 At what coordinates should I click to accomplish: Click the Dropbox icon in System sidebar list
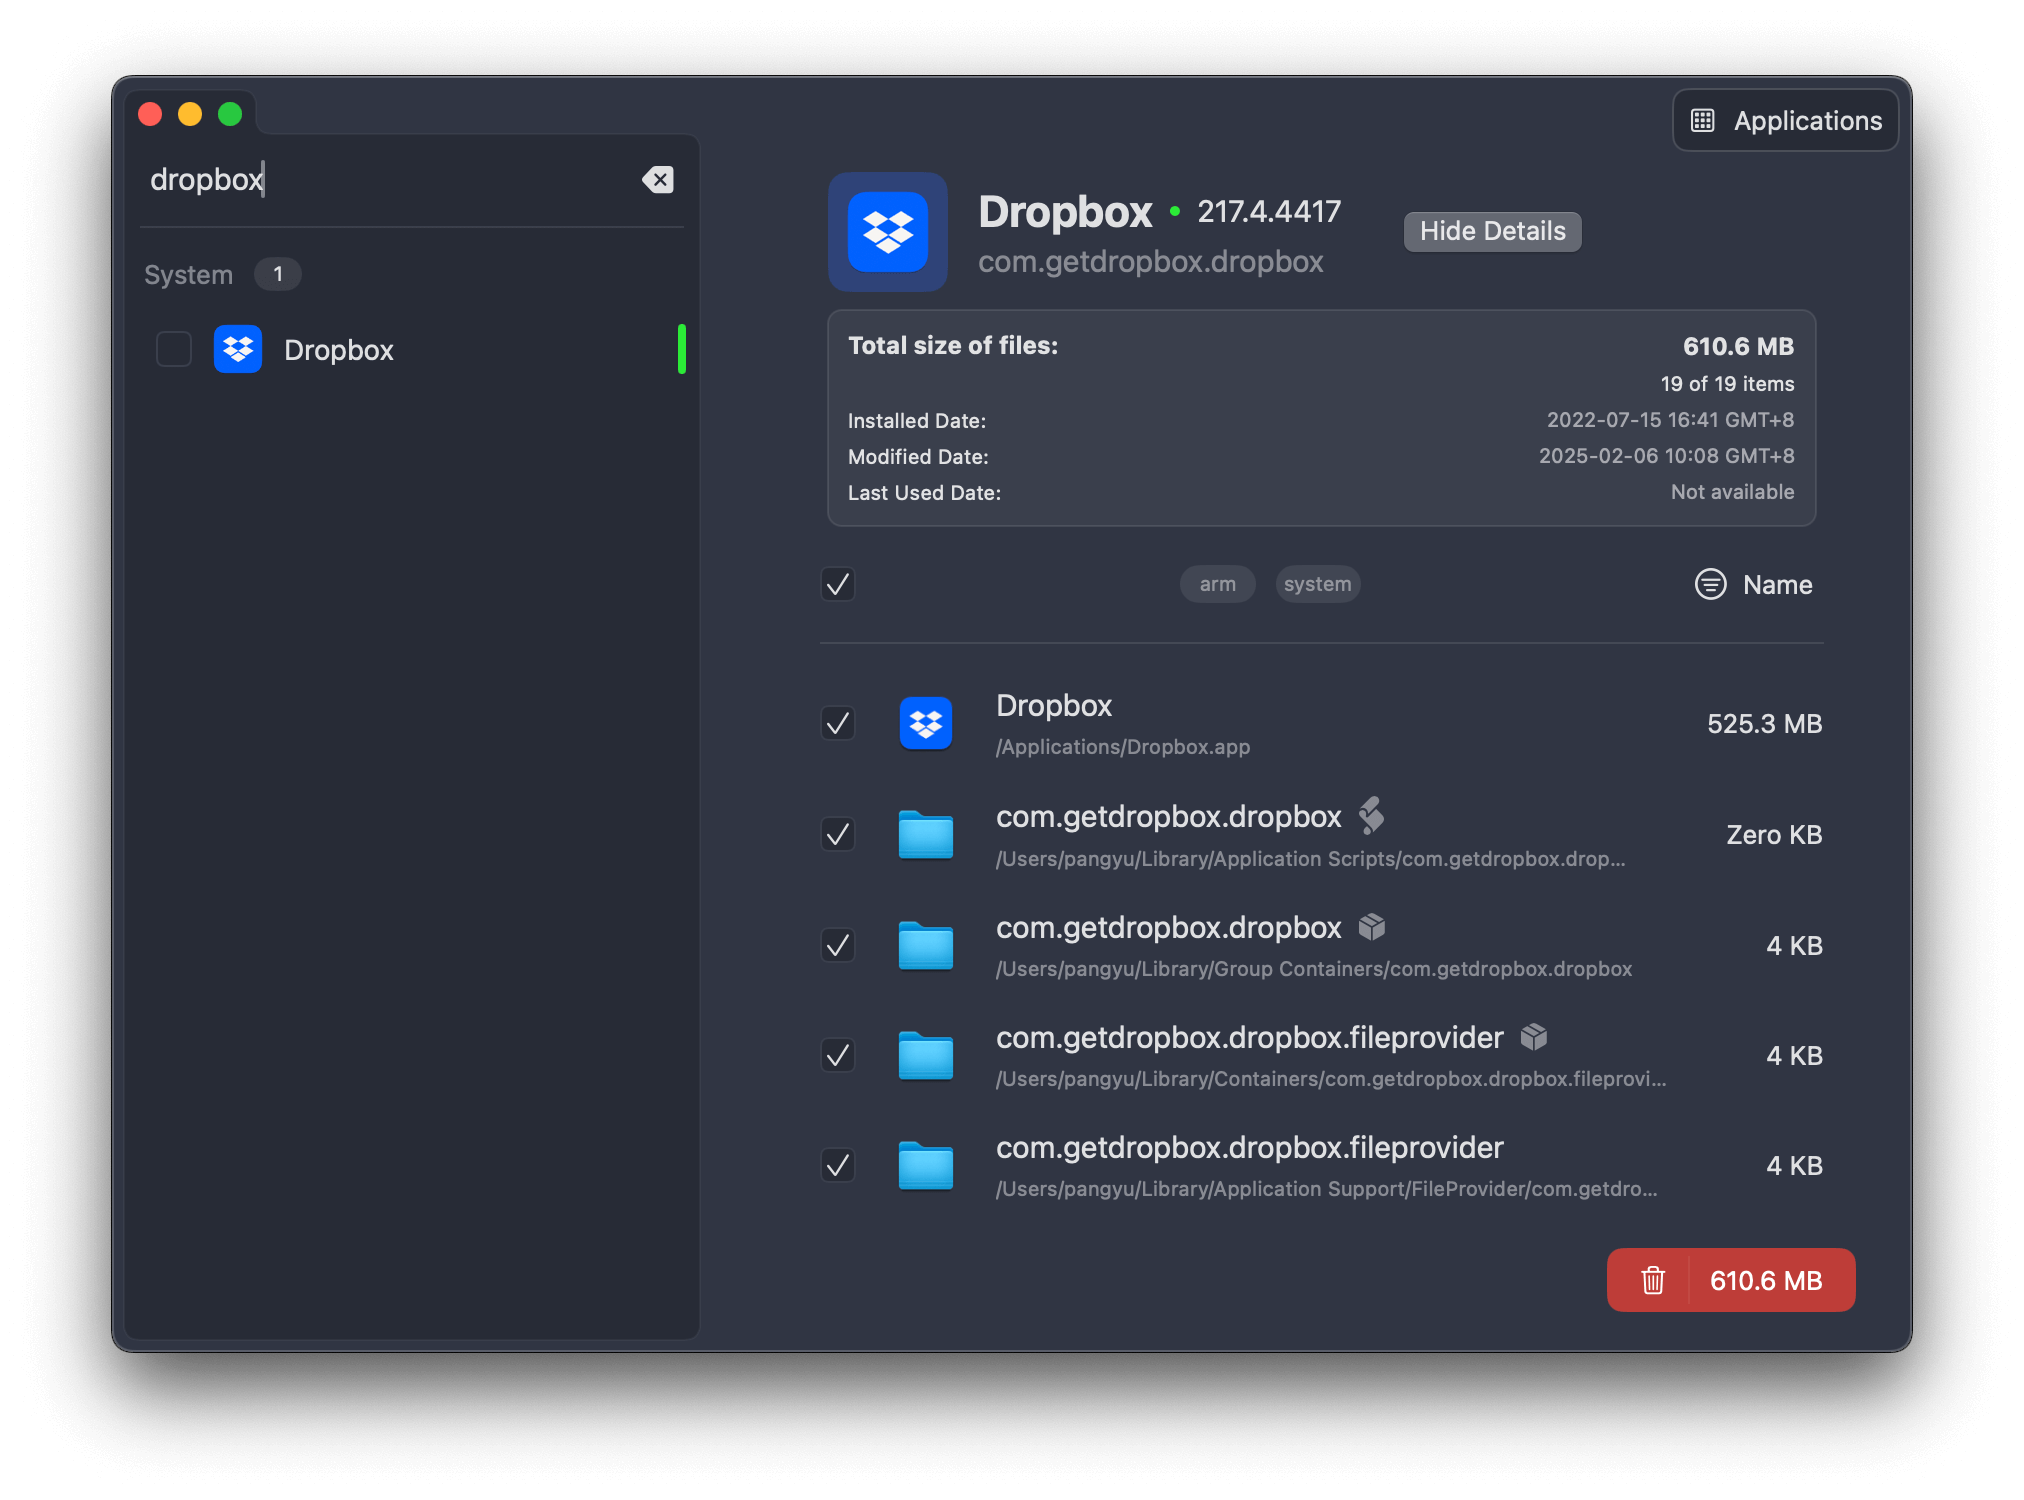238,349
